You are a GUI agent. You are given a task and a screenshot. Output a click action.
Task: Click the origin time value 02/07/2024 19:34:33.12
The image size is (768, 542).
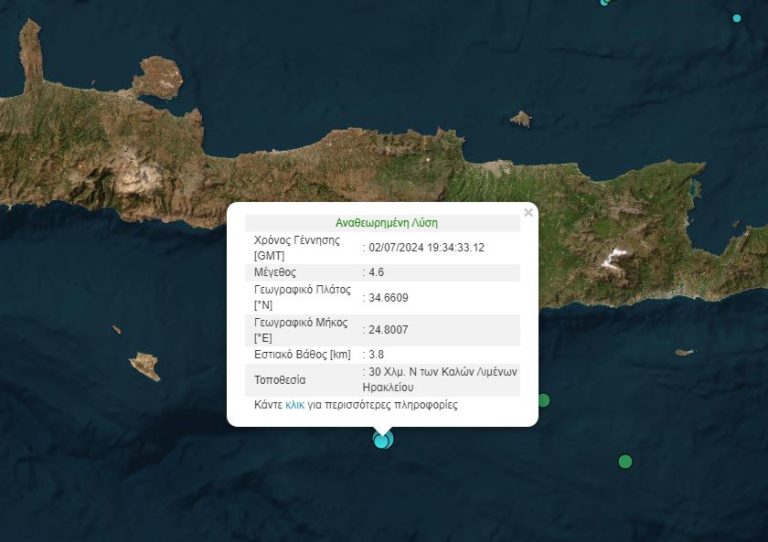(x=427, y=247)
